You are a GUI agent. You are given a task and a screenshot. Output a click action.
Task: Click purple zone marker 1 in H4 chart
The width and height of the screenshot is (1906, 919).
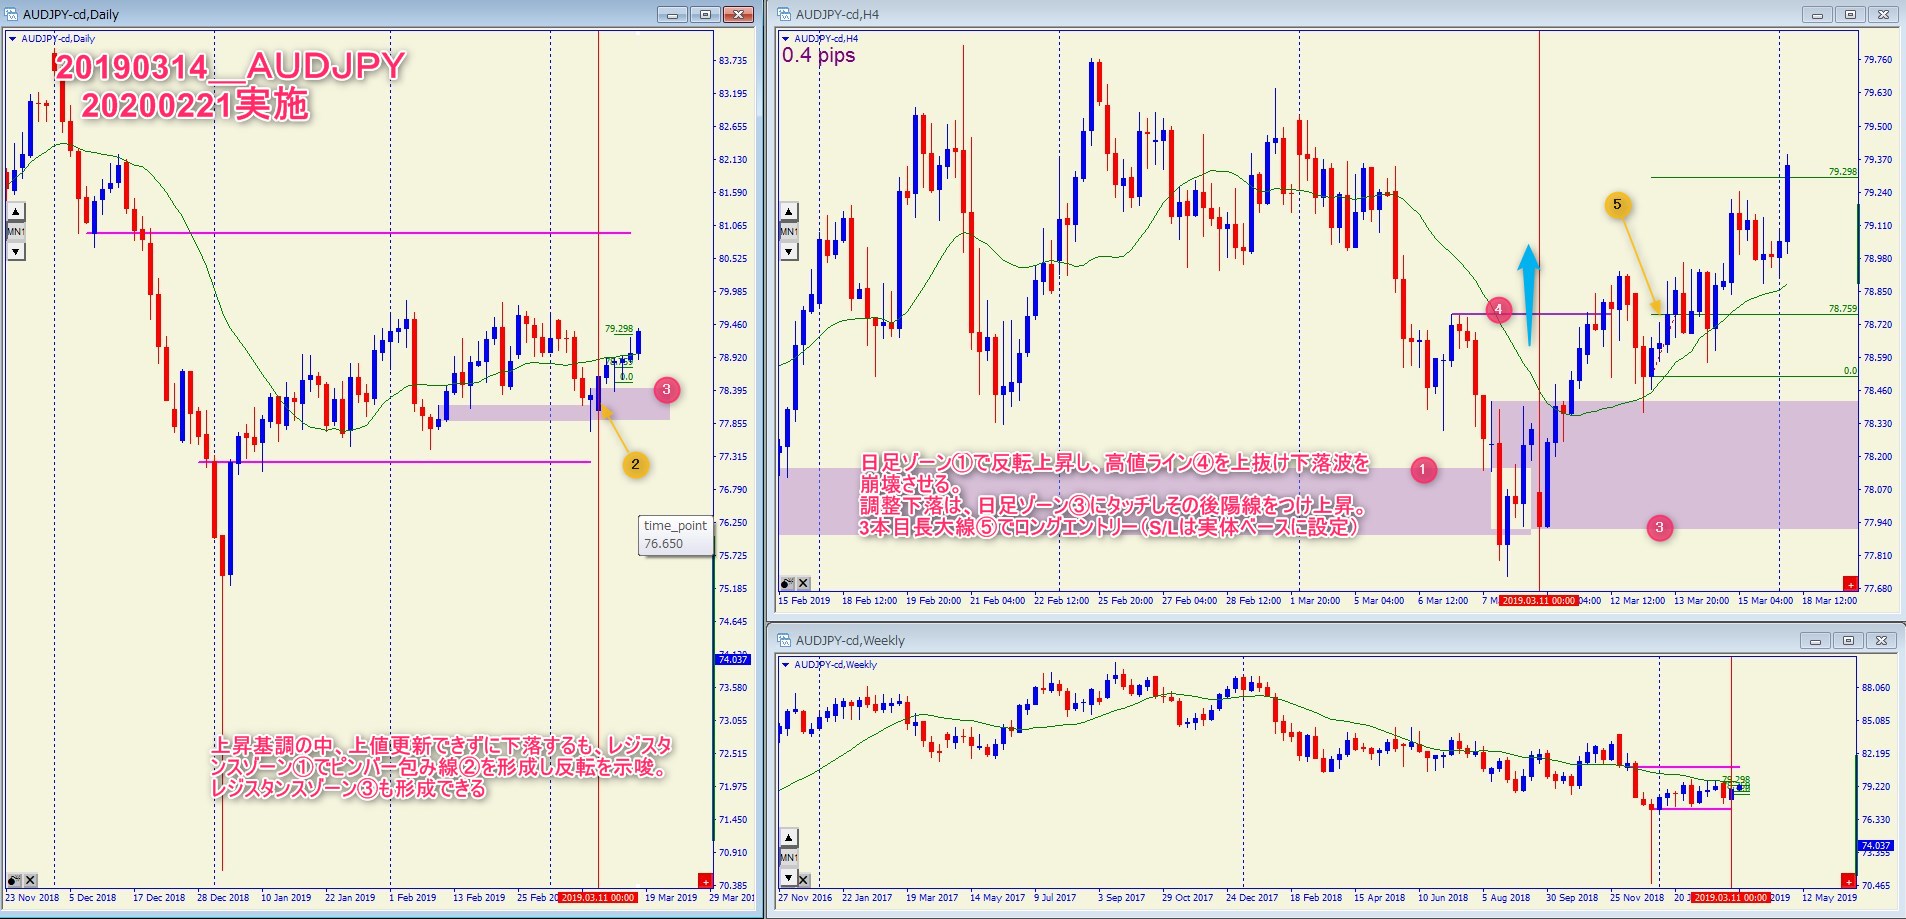1422,470
